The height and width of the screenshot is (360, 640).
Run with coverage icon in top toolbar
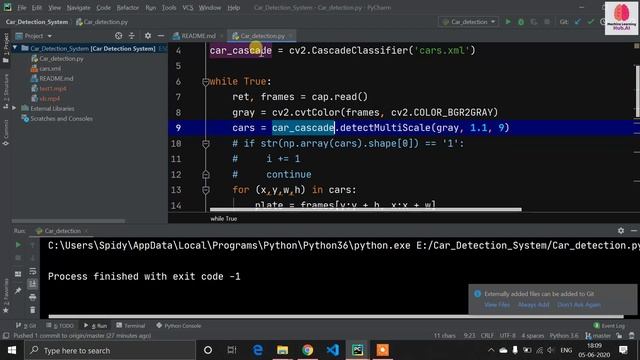[x=534, y=22]
